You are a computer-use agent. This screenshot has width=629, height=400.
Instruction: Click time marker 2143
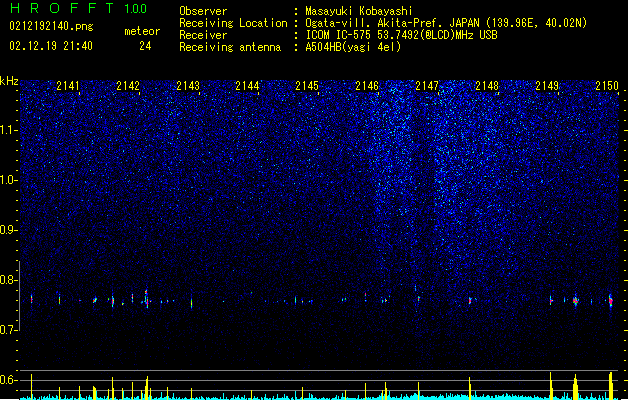pyautogui.click(x=188, y=86)
